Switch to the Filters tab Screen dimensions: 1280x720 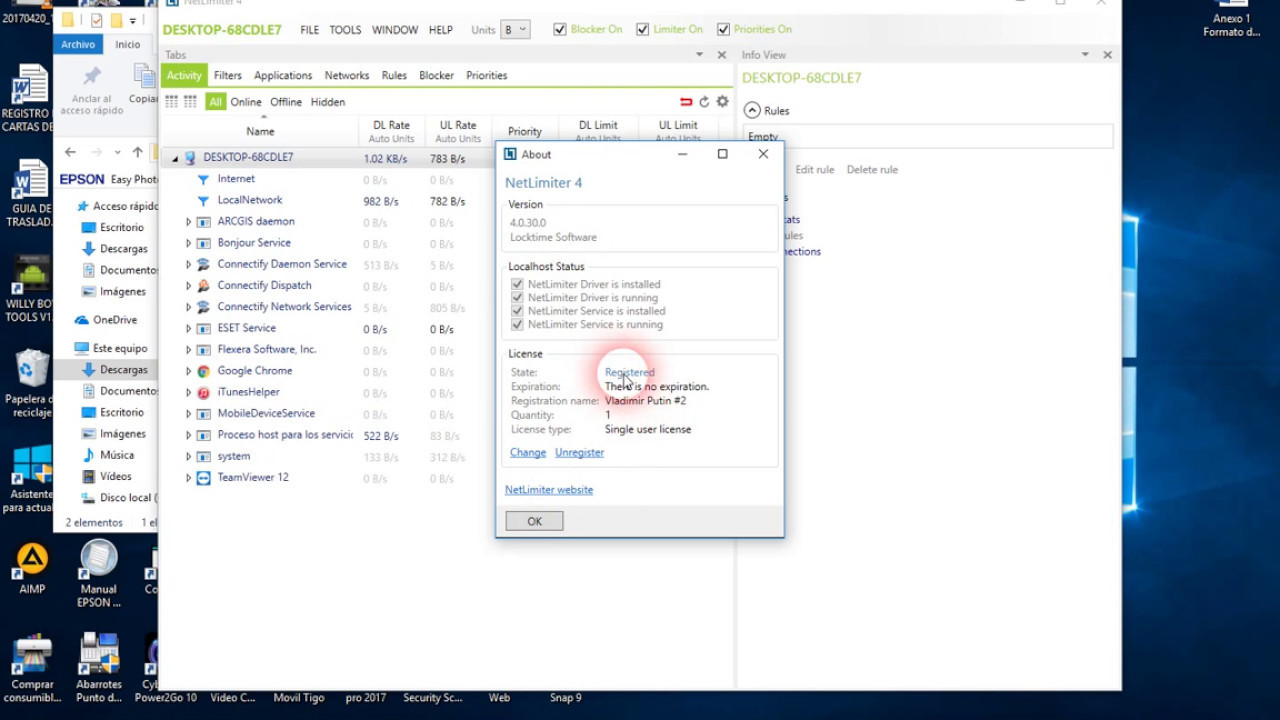228,75
